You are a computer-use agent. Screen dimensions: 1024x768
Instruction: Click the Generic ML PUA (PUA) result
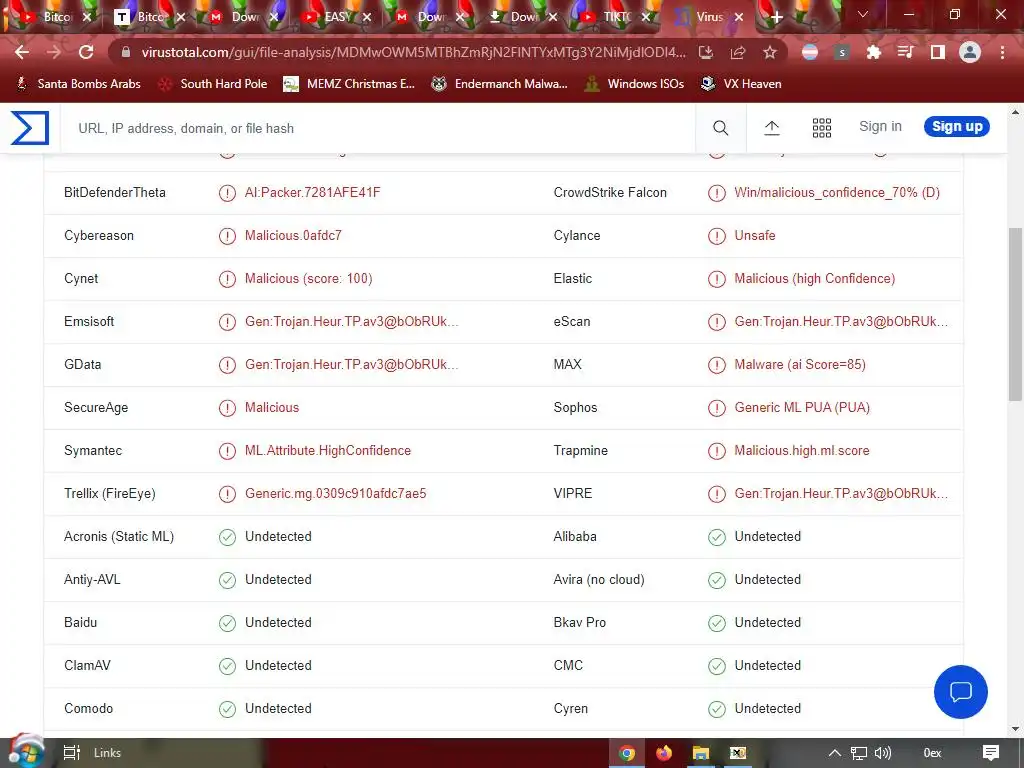(x=802, y=408)
